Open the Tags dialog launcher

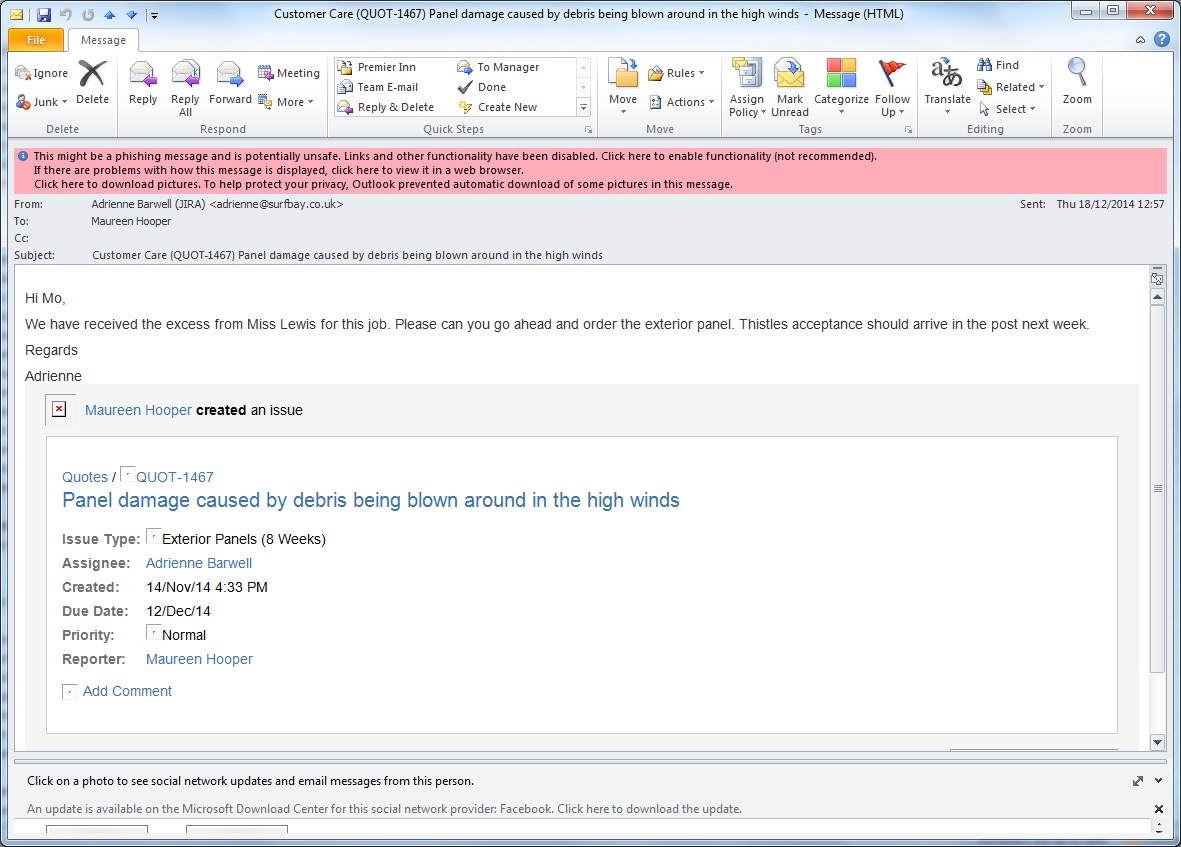point(908,130)
